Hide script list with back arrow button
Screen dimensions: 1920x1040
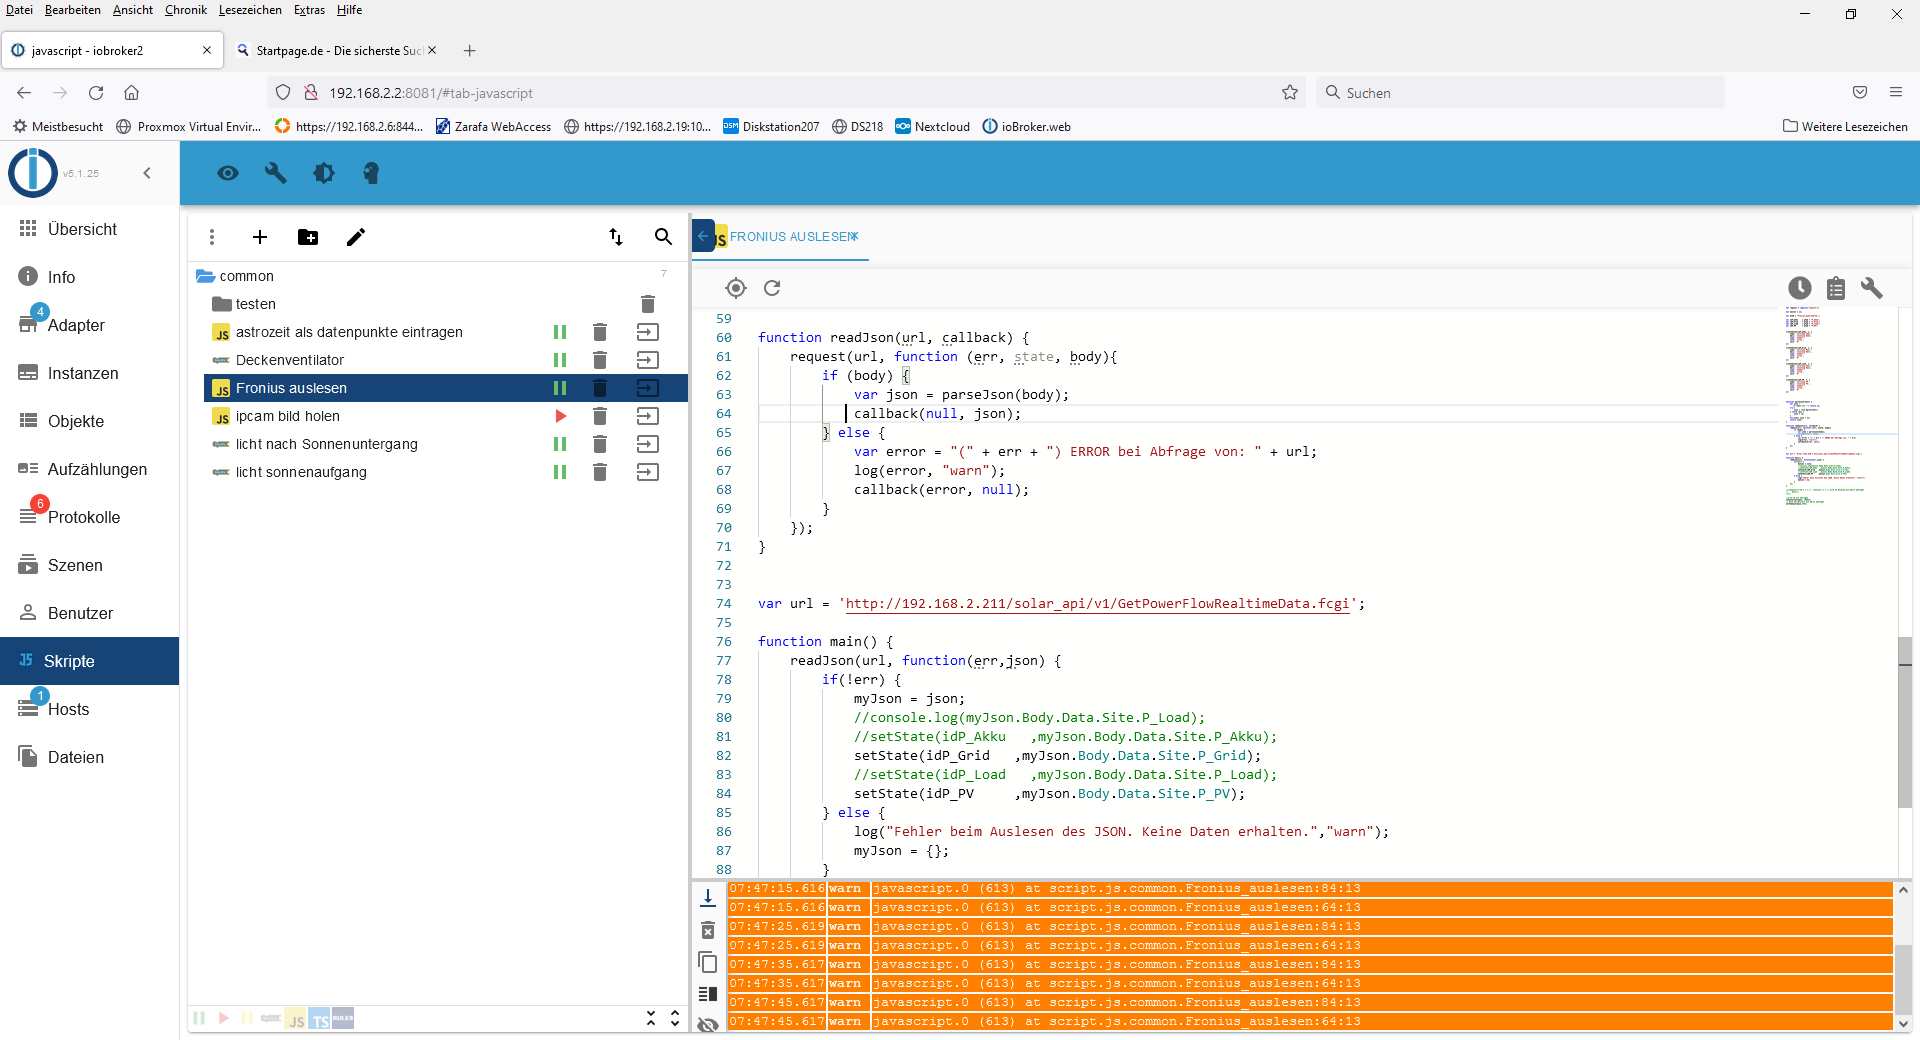pyautogui.click(x=703, y=236)
